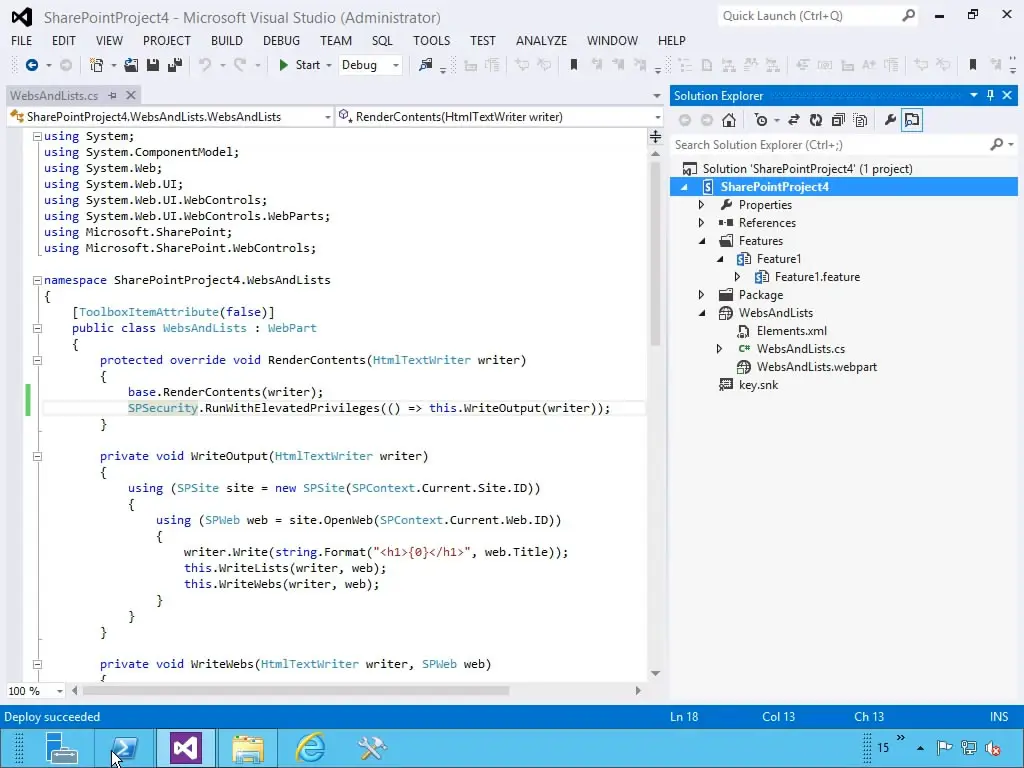Screen dimensions: 1024x768
Task: Open Properties via the wrench icon
Action: [x=889, y=120]
